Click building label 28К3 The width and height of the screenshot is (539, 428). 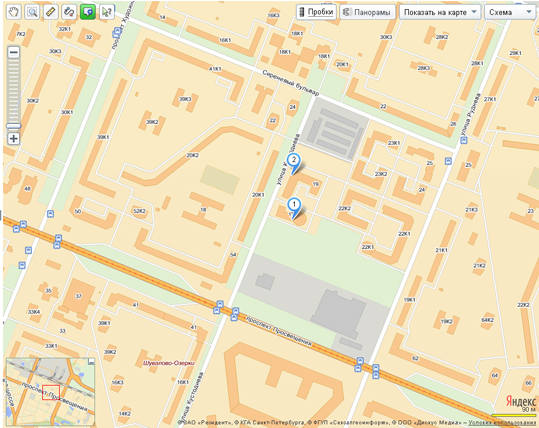tap(424, 68)
